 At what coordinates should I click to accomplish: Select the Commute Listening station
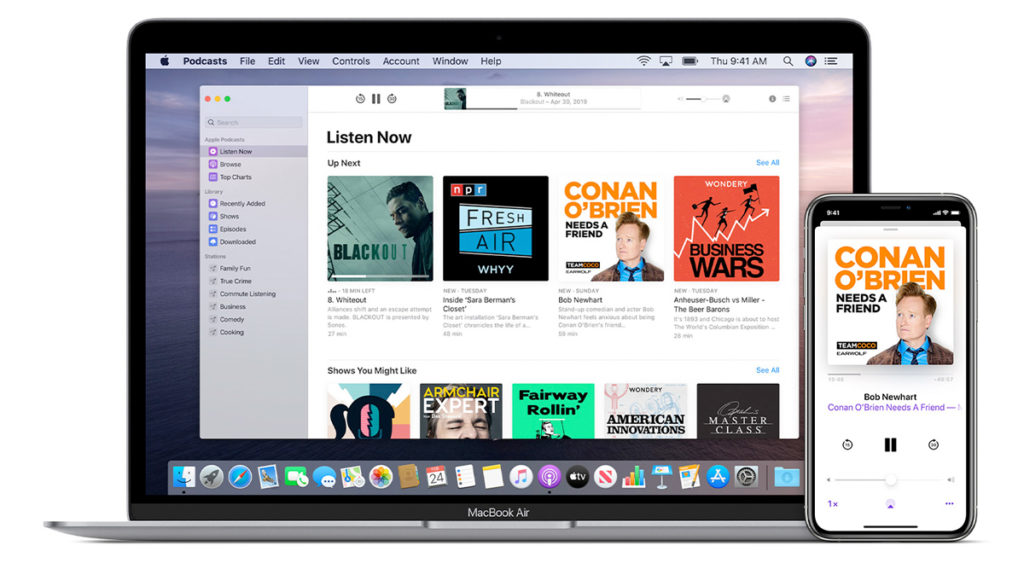click(x=242, y=294)
